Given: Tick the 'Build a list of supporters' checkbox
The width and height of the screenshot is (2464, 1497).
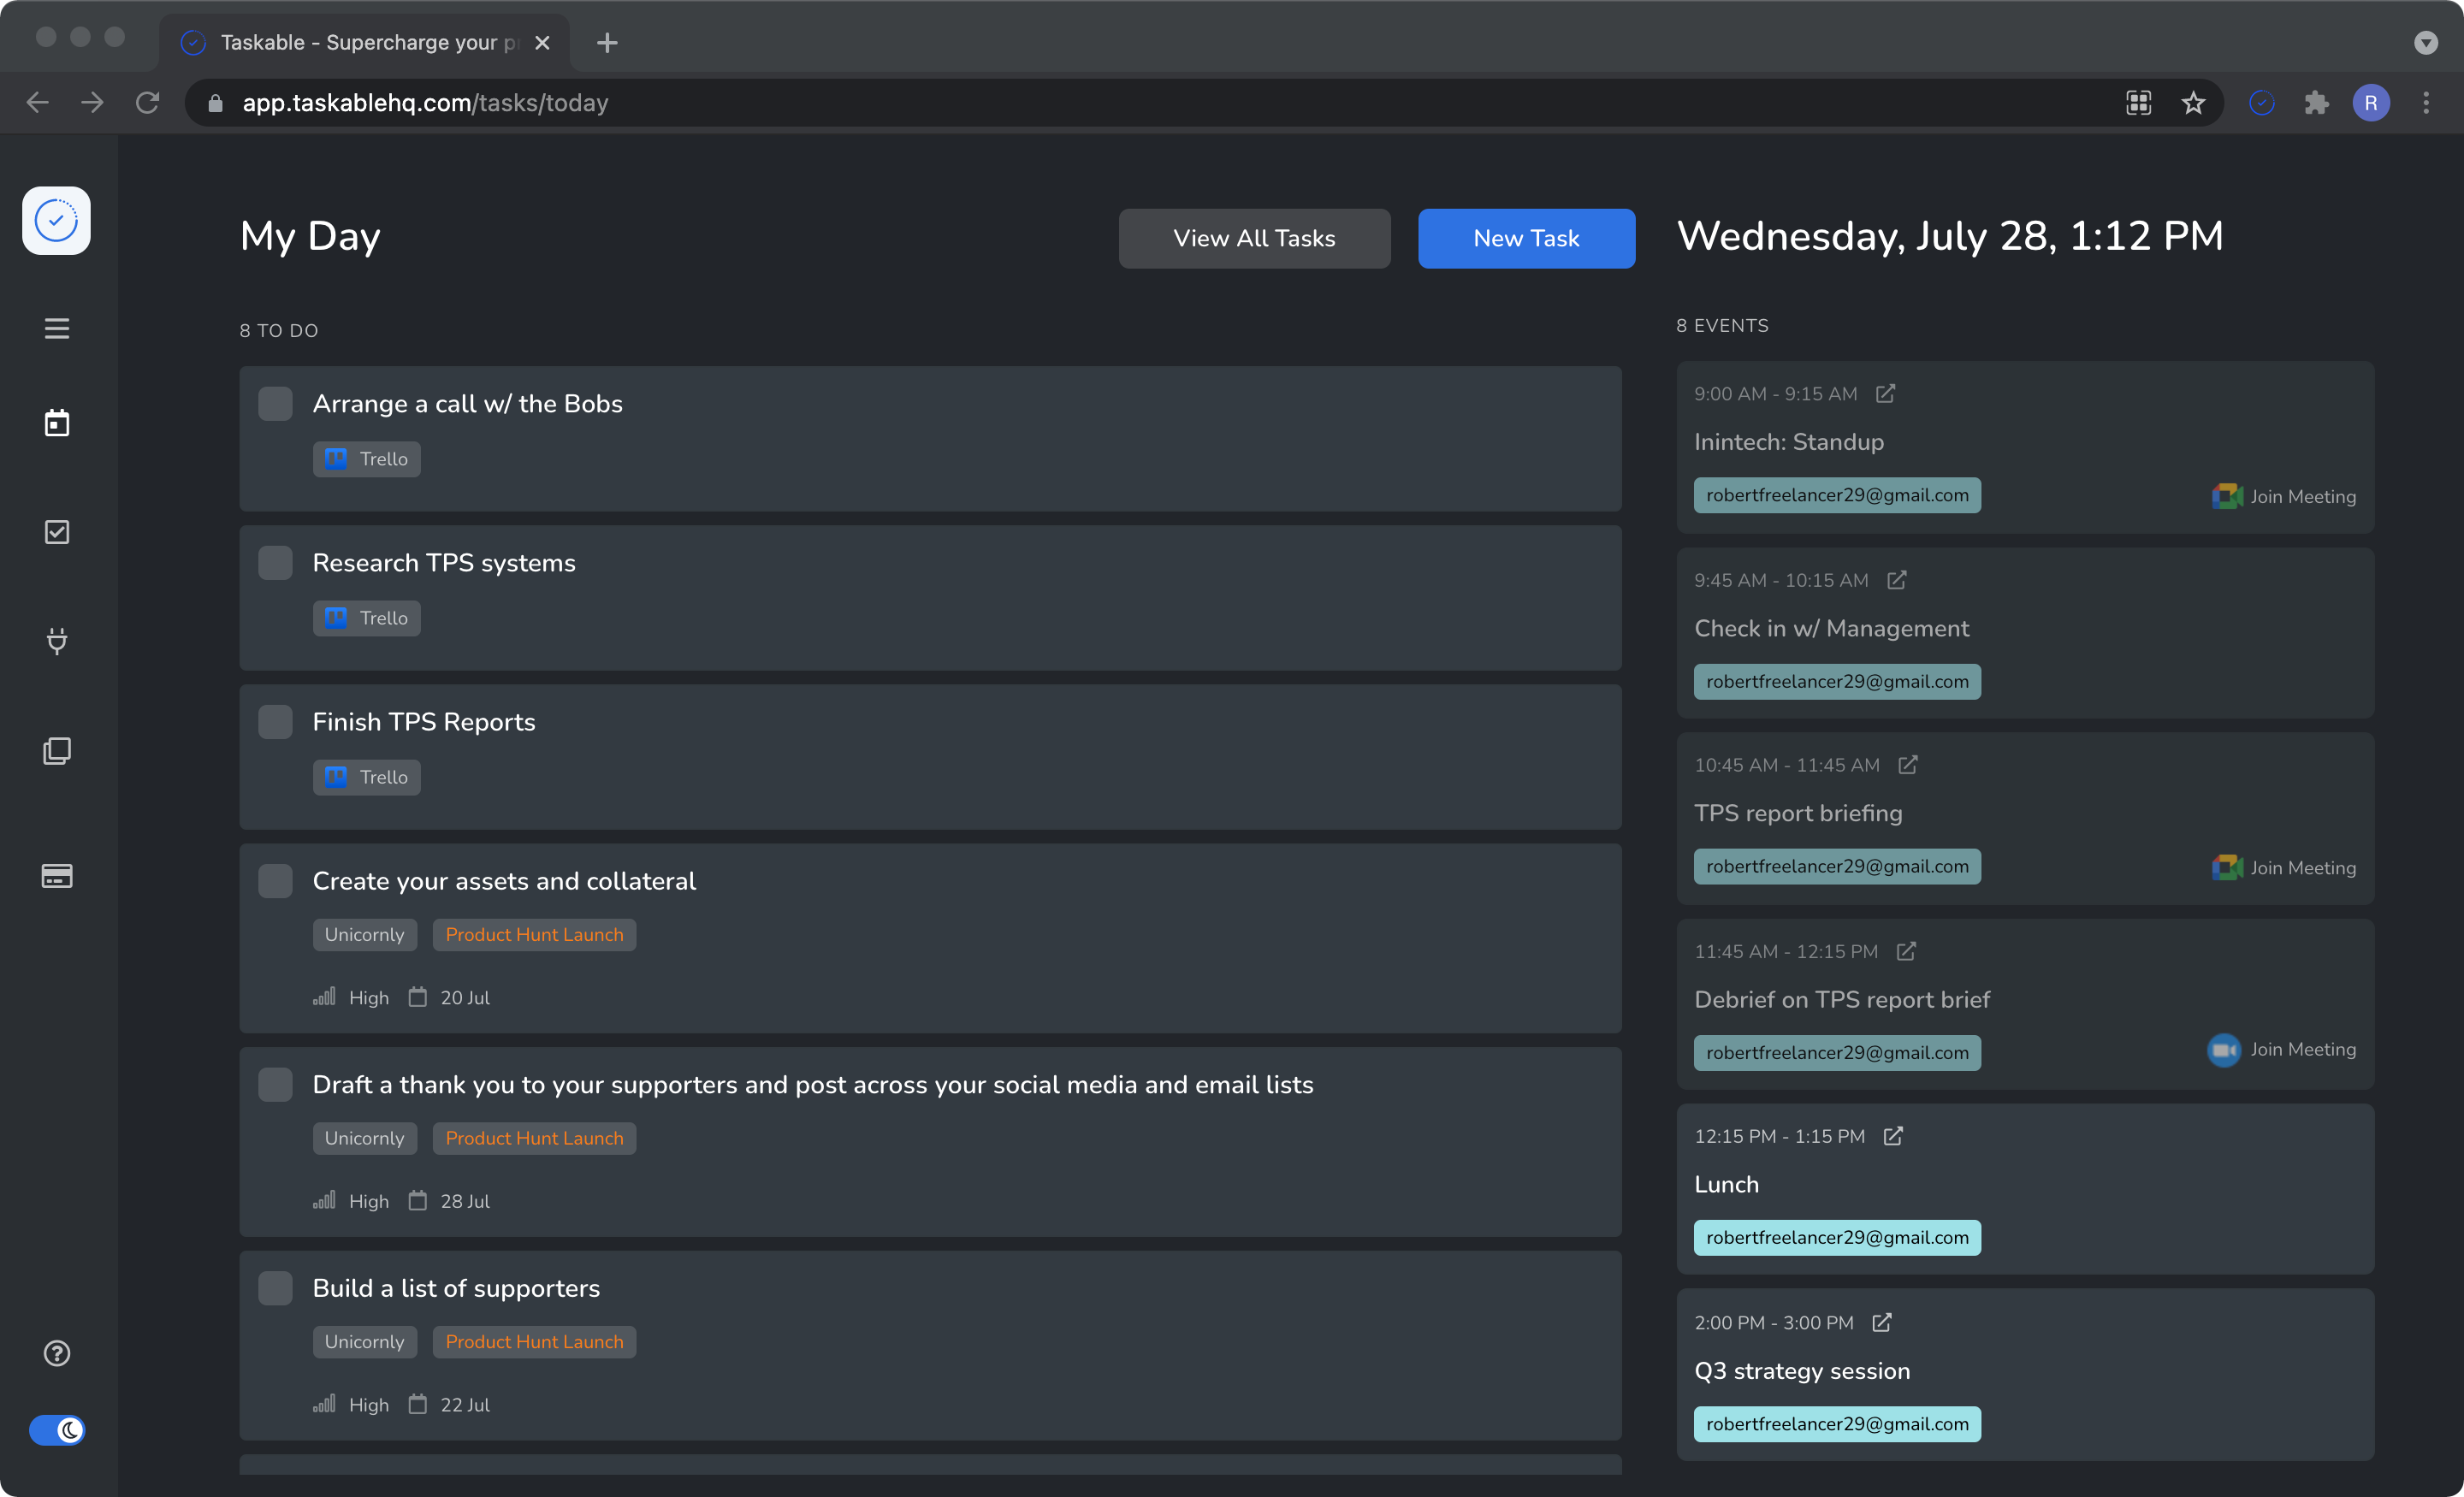Looking at the screenshot, I should tap(275, 1288).
